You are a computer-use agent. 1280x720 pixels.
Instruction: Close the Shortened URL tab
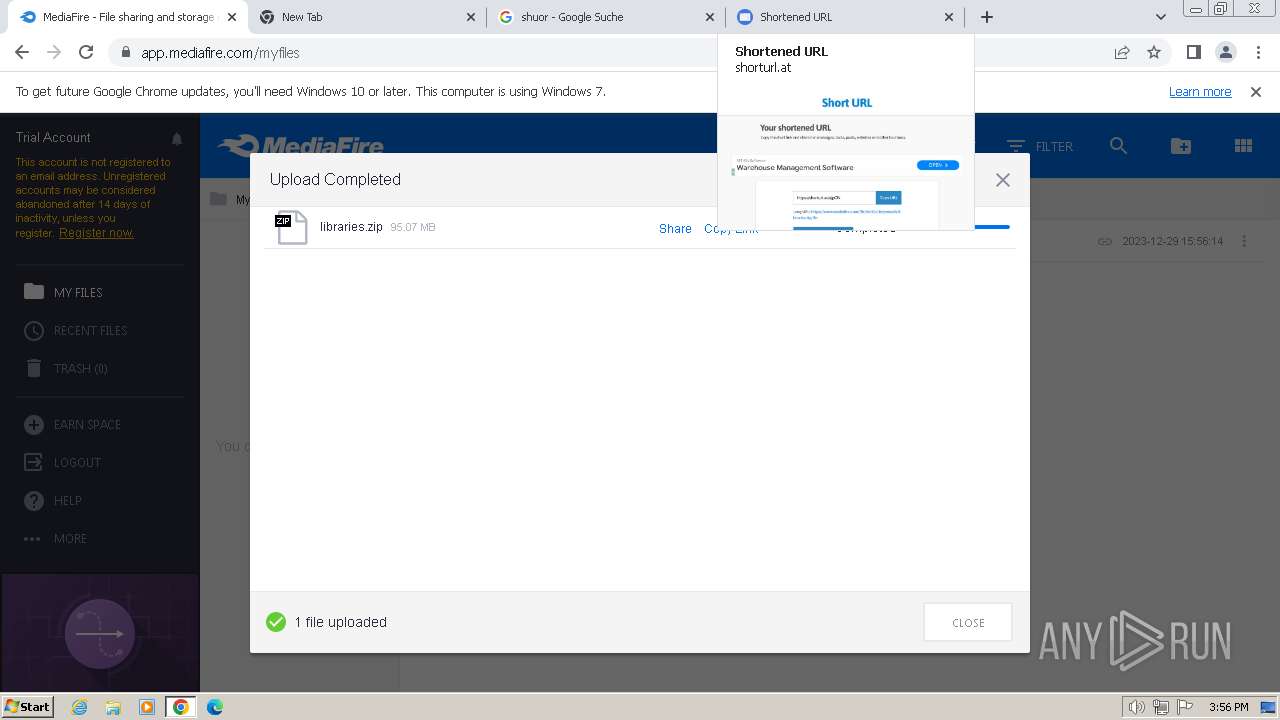pyautogui.click(x=949, y=17)
